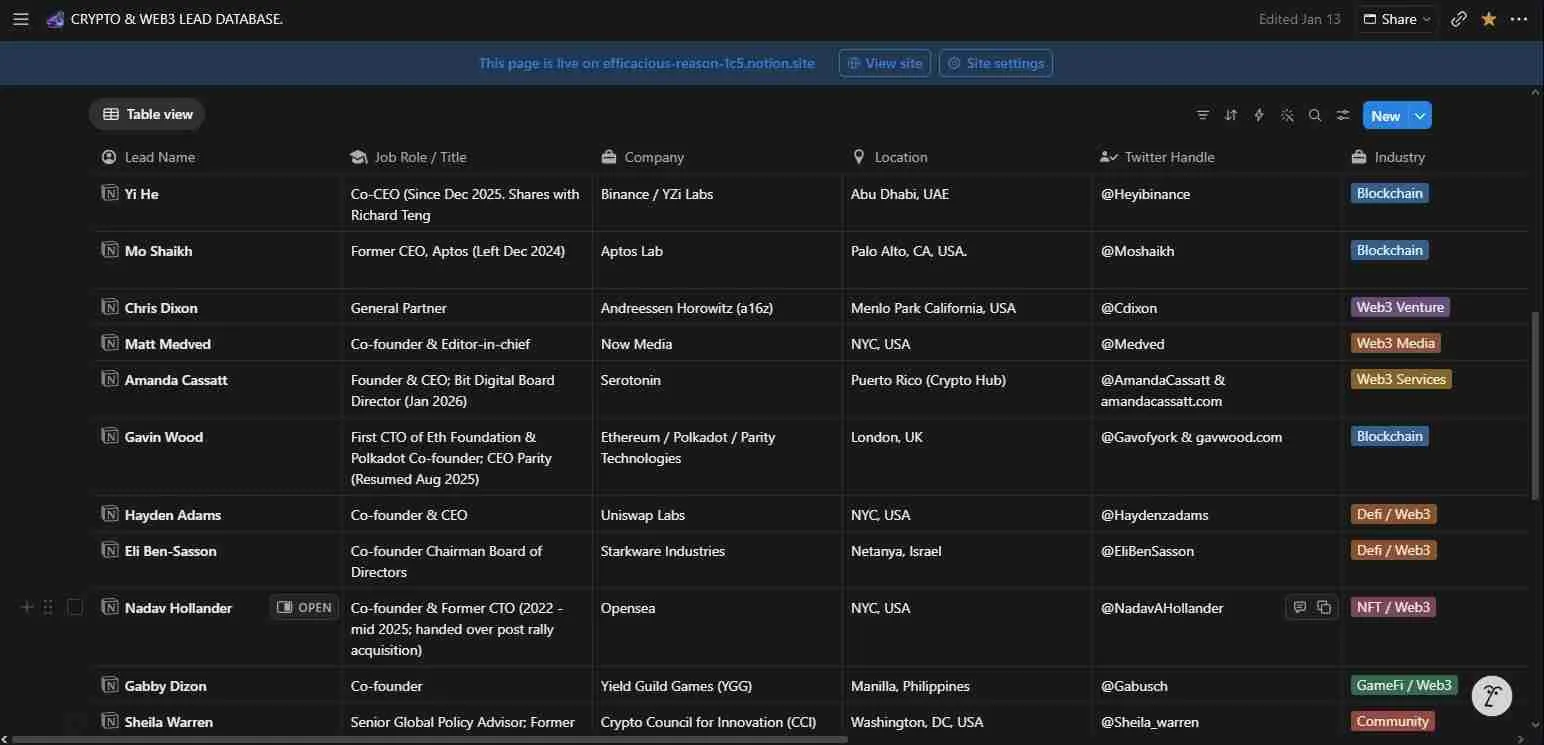The width and height of the screenshot is (1544, 745).
Task: Click the View site button
Action: click(885, 63)
